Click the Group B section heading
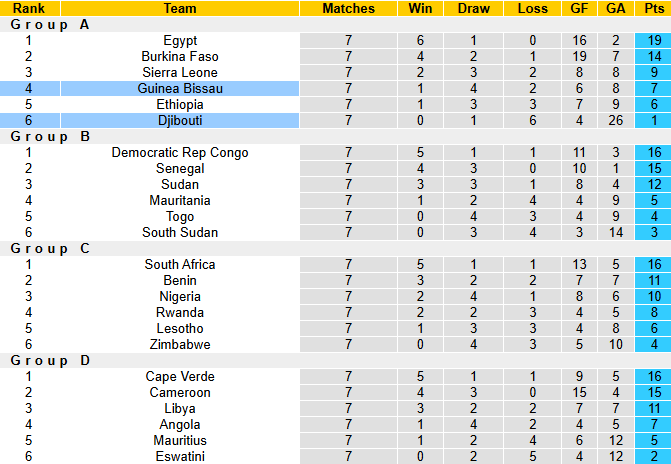 (50, 137)
